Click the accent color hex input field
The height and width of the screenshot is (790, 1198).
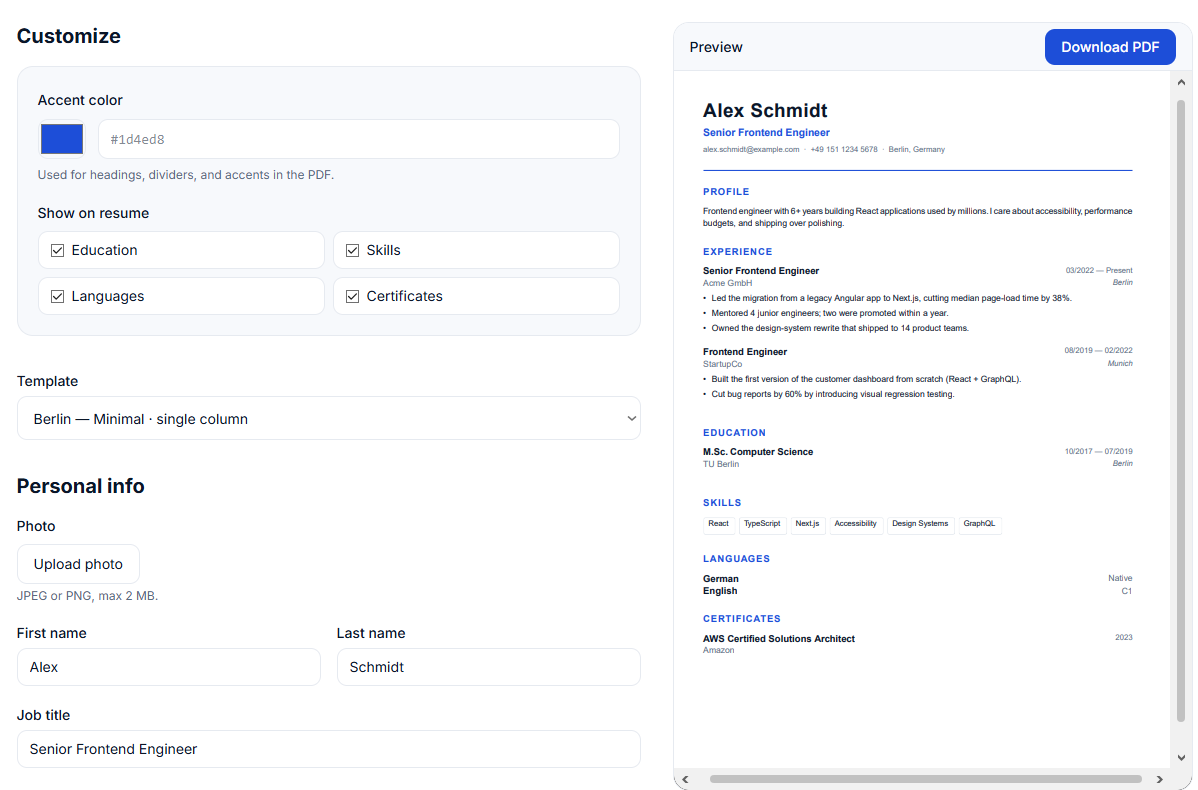pos(358,139)
